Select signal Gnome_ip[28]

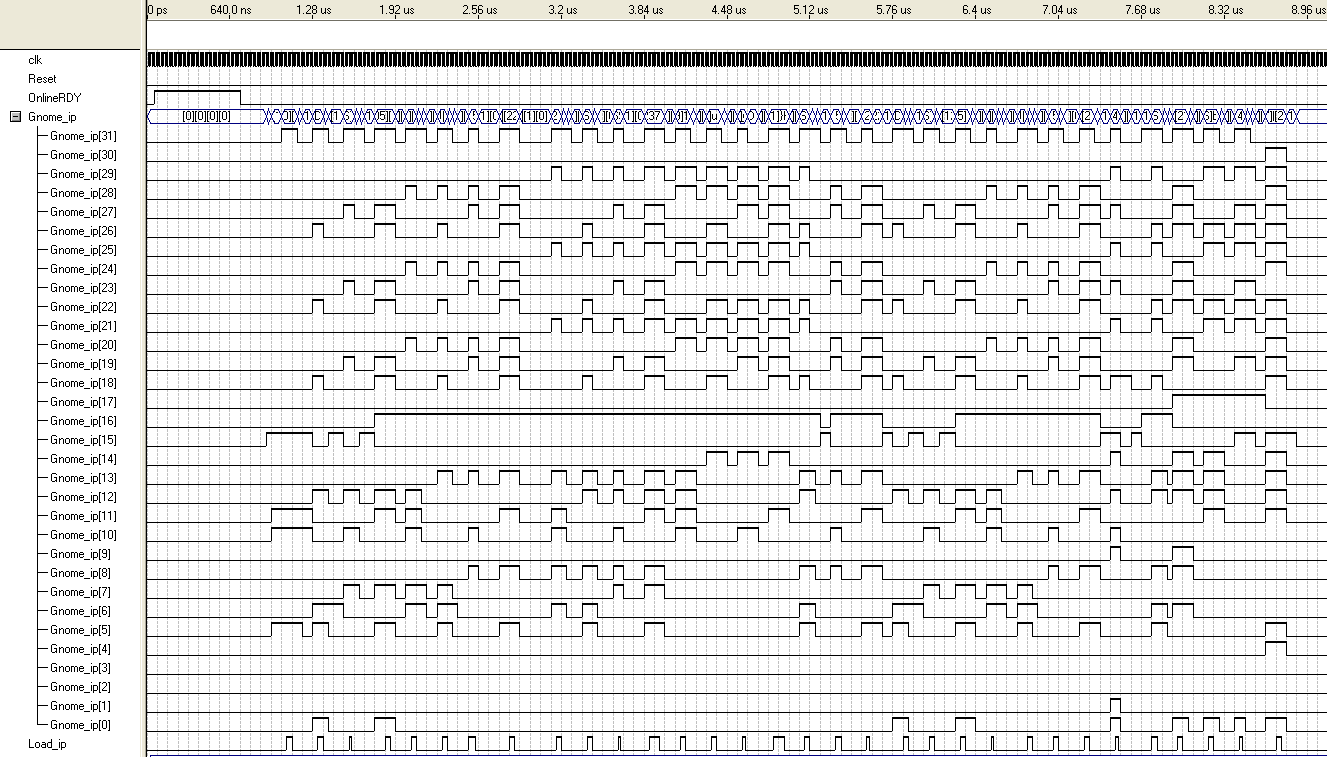(x=83, y=193)
